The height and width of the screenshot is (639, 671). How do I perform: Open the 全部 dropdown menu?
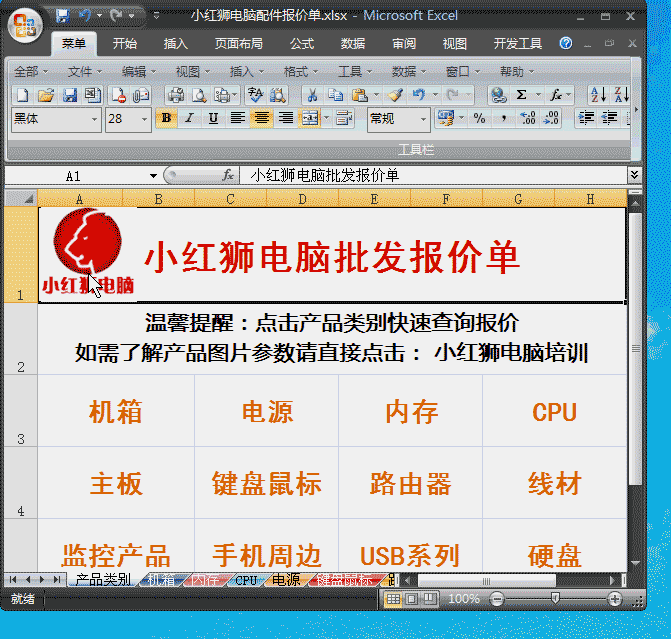[x=30, y=71]
